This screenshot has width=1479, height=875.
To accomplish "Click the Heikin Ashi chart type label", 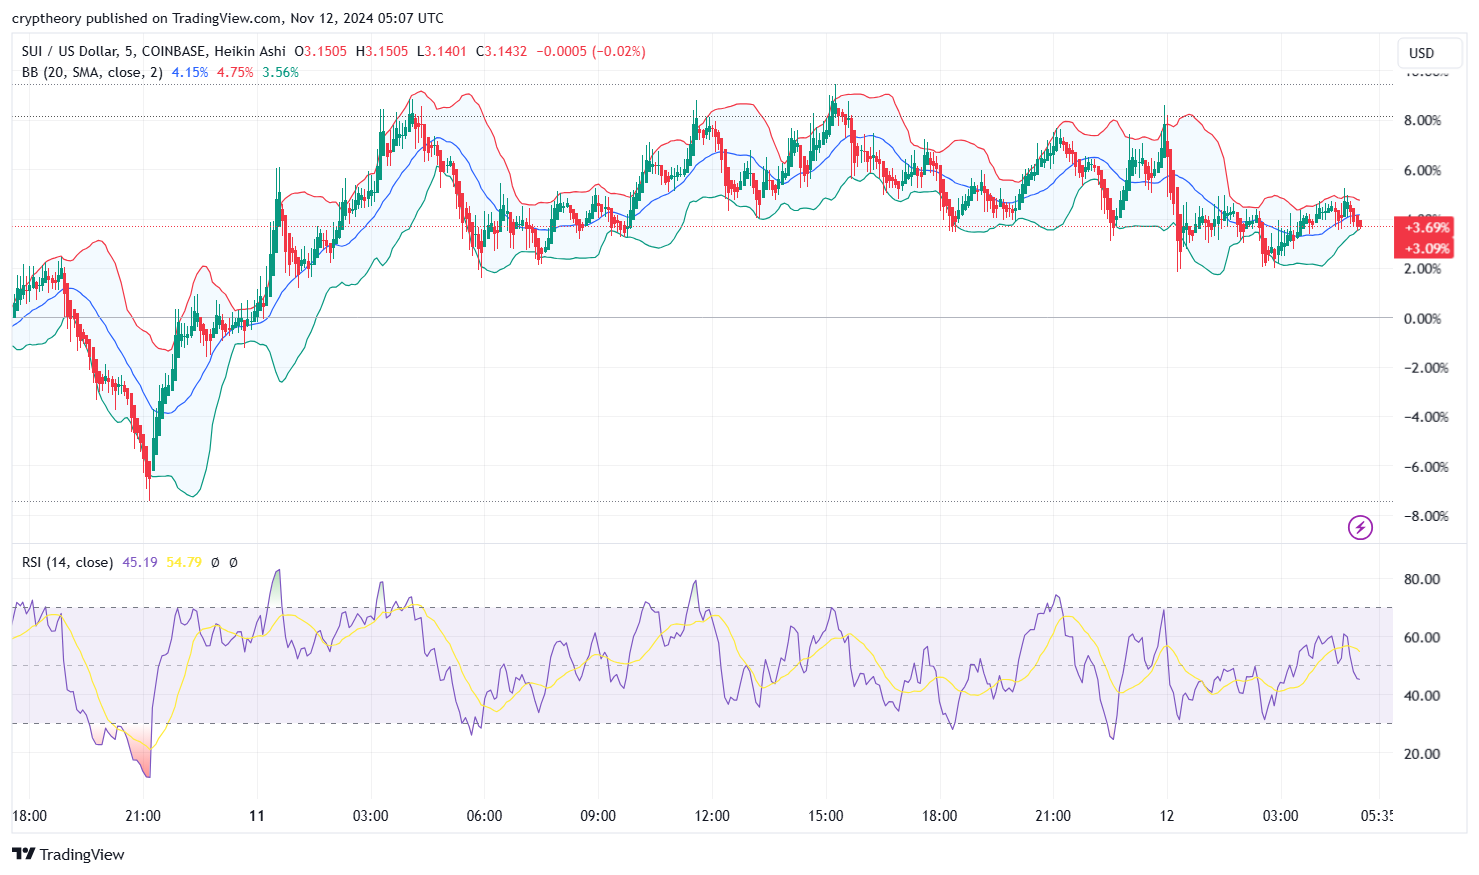I will (x=250, y=51).
